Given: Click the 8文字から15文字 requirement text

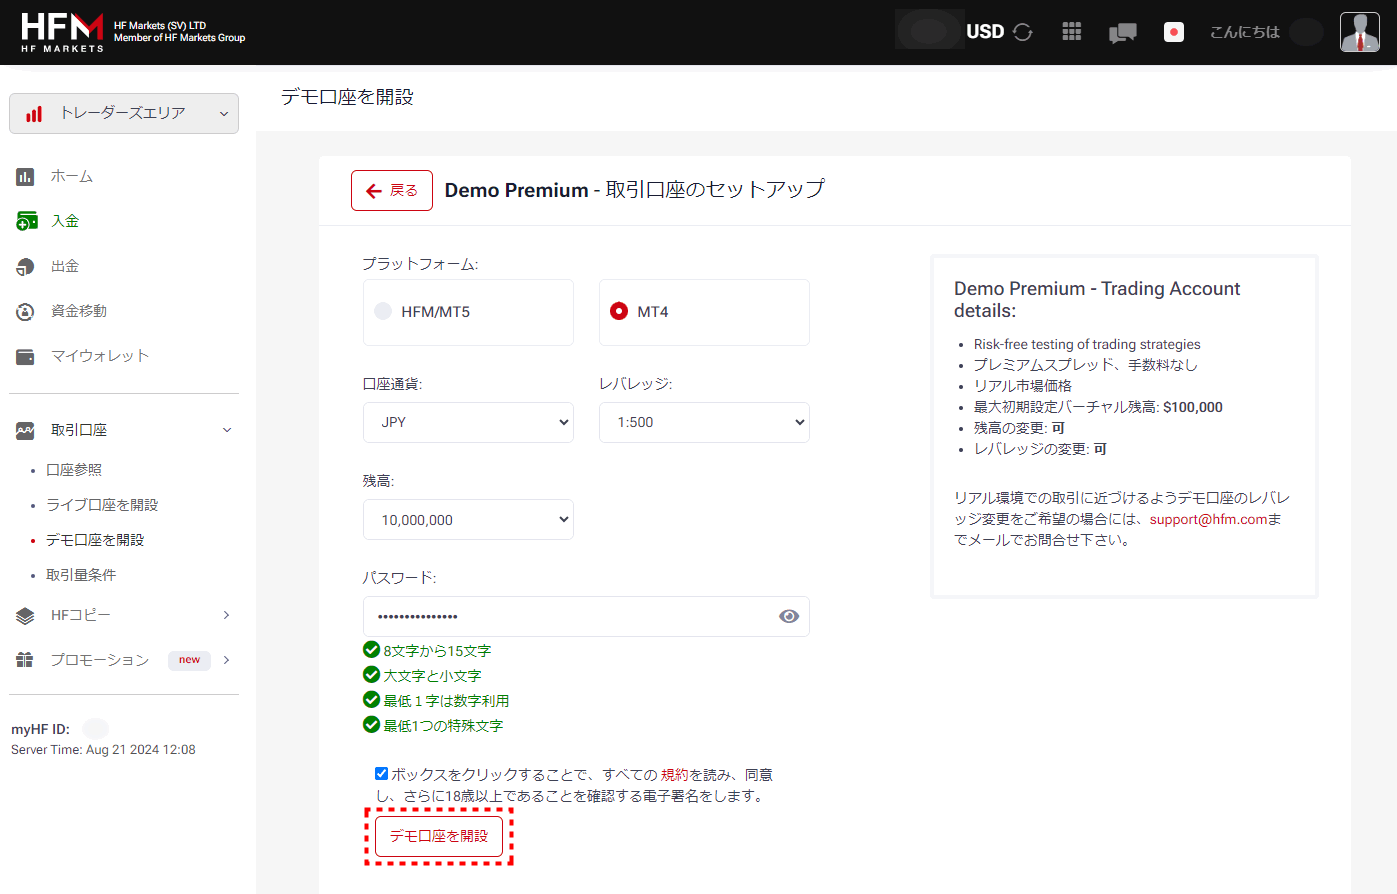Looking at the screenshot, I should [437, 651].
